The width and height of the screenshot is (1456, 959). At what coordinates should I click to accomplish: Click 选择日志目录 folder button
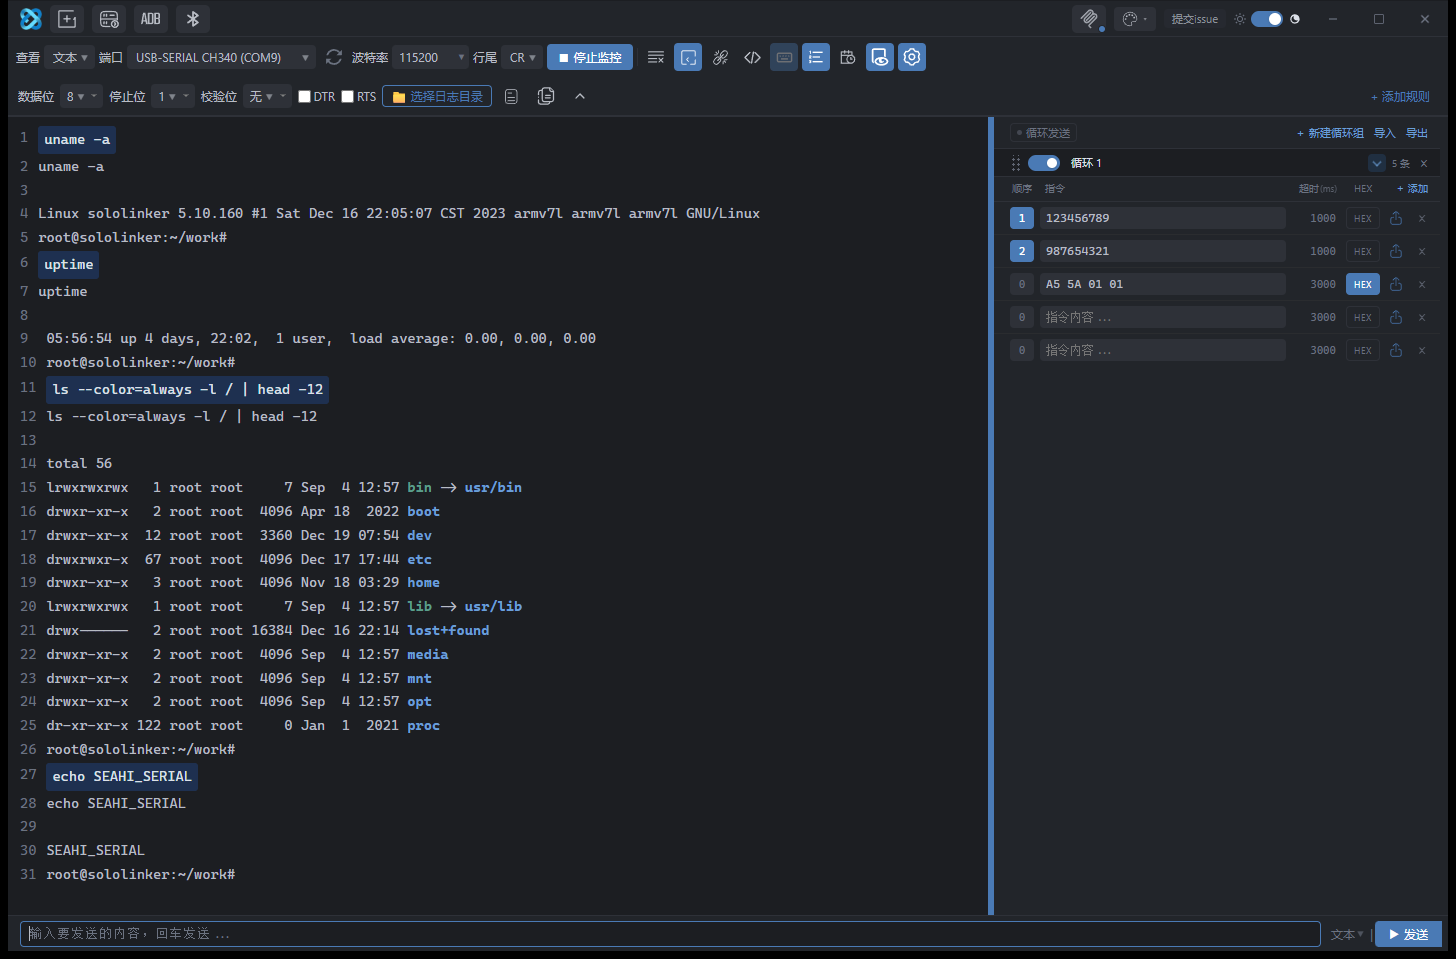tap(437, 96)
